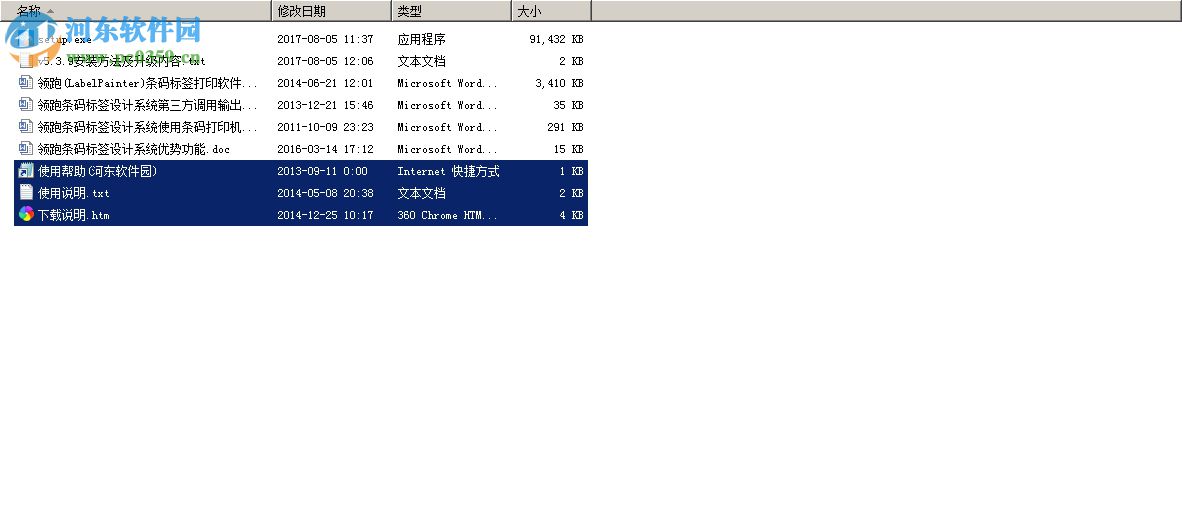Viewport: 1182px width, 531px height.
Task: Click the 360 Chrome HTM... type cell
Action: [x=448, y=215]
